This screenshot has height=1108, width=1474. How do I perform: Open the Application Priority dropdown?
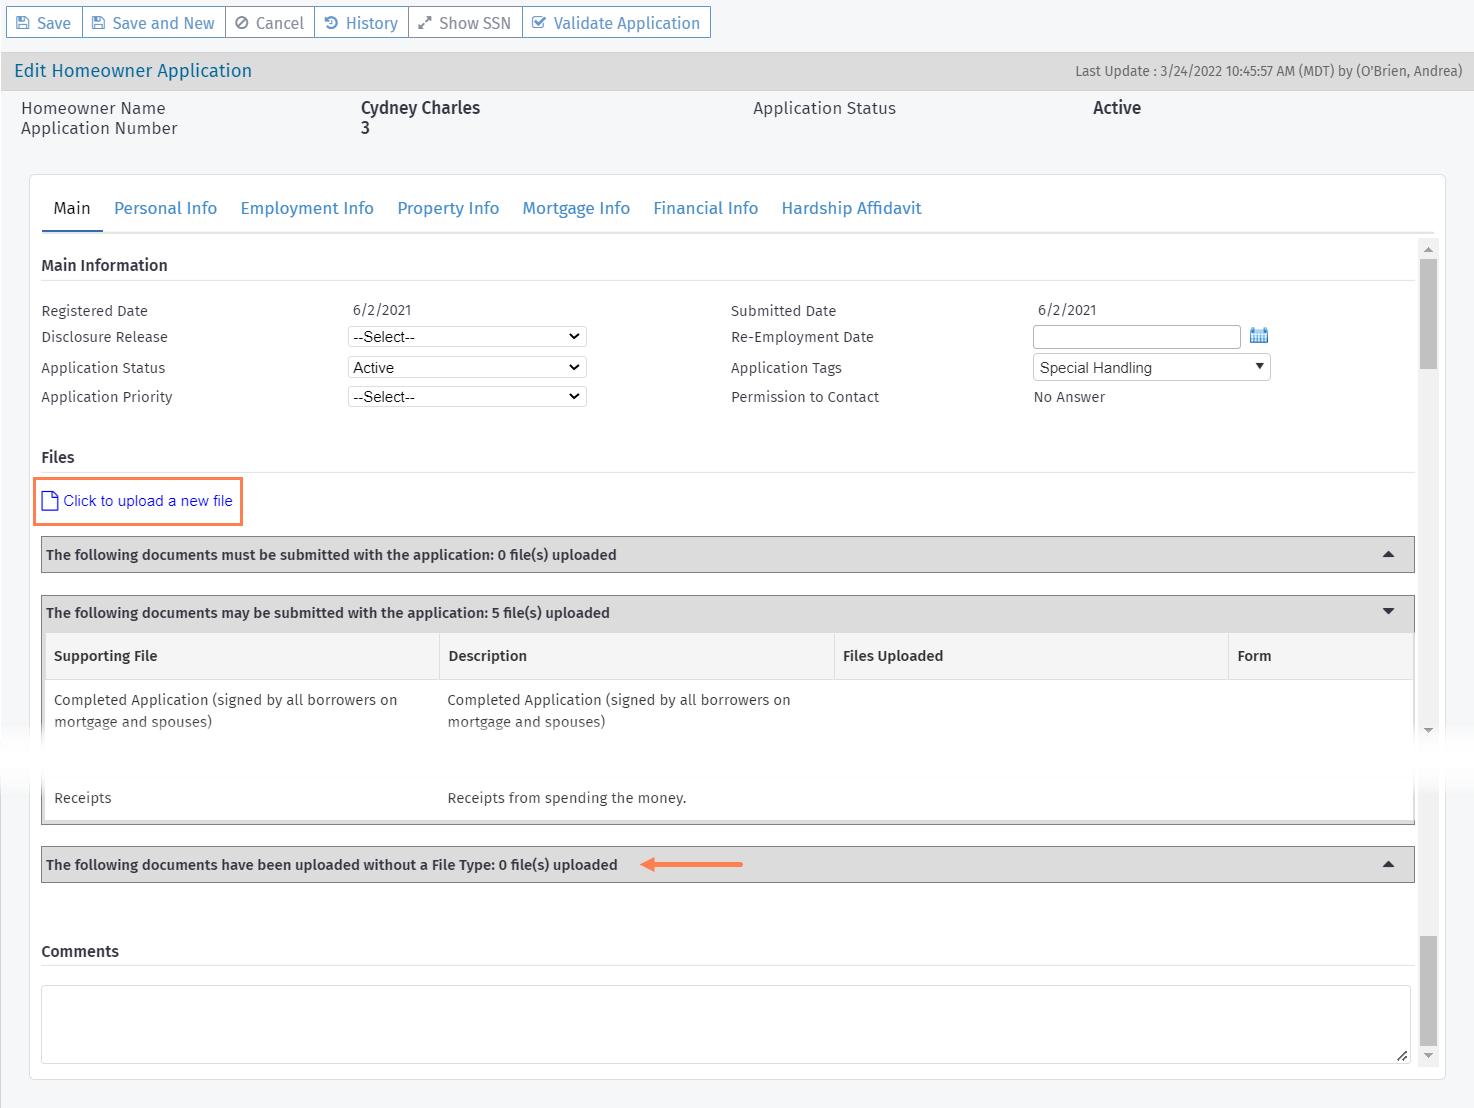467,397
